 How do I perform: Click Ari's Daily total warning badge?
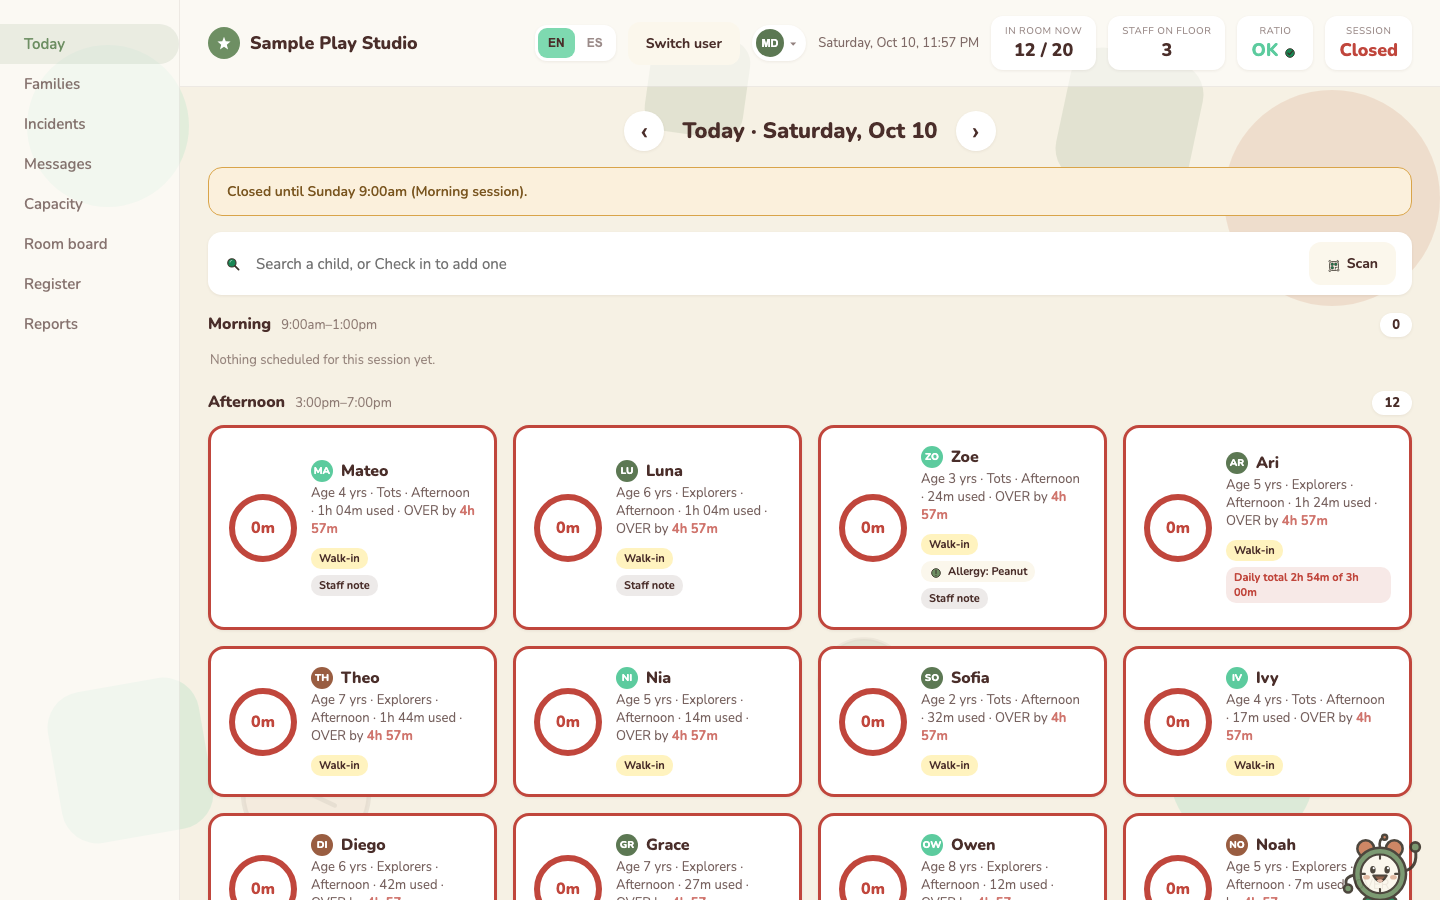[1308, 585]
